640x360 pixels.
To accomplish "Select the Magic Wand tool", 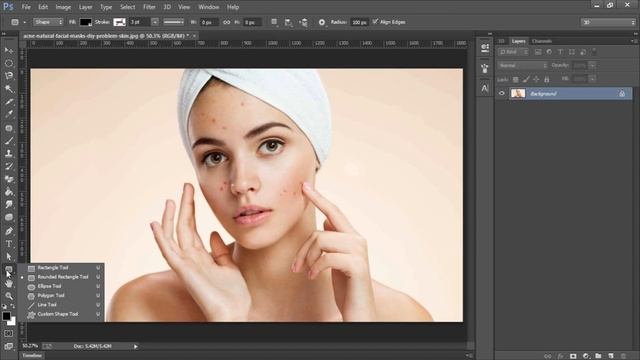I will click(9, 89).
